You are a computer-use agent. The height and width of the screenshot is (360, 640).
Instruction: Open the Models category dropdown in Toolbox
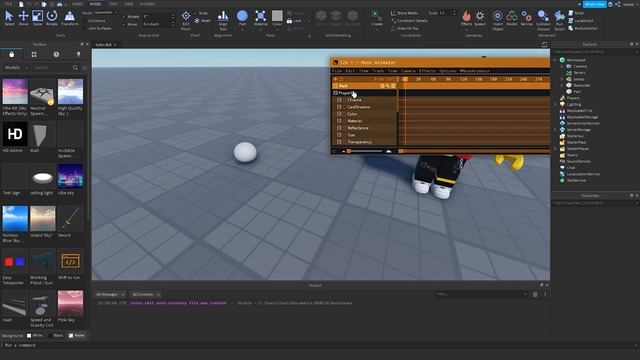(16, 67)
